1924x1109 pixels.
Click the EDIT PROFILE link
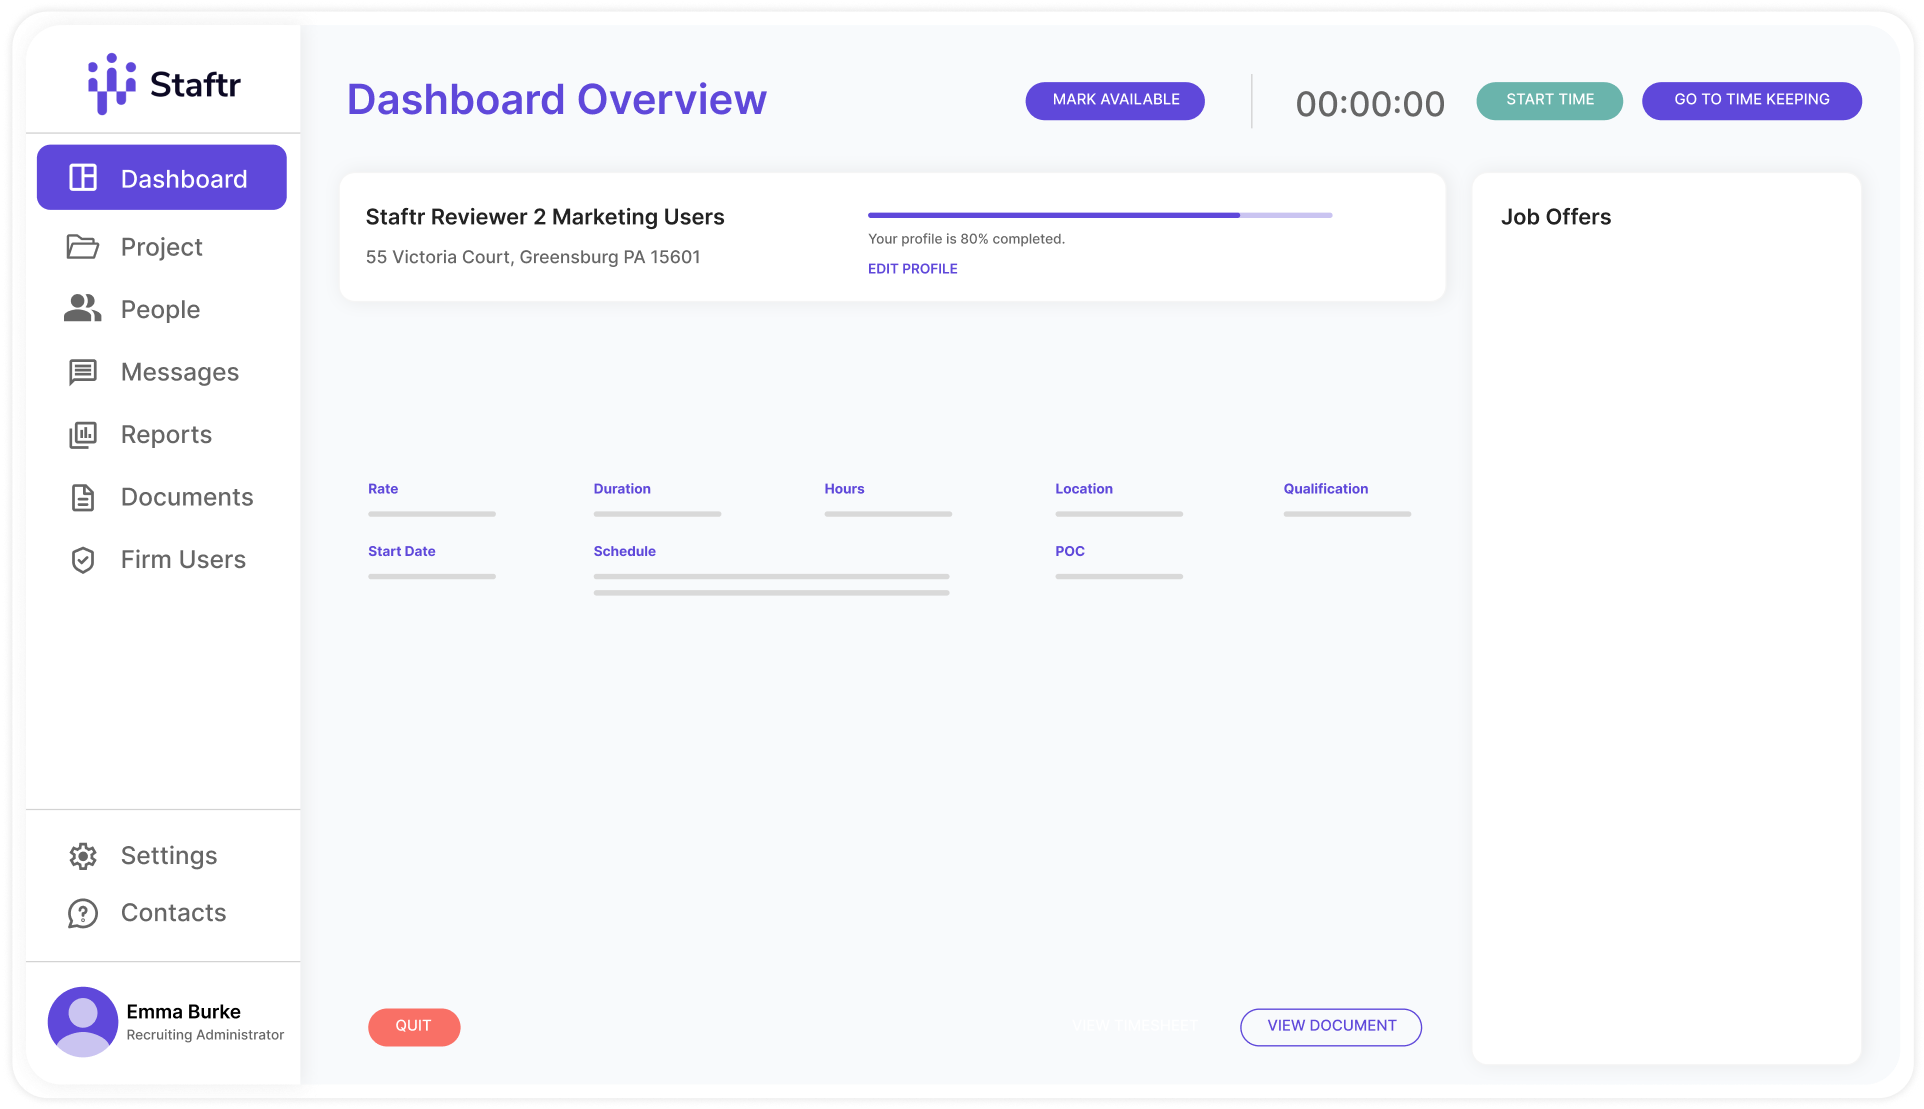tap(912, 269)
